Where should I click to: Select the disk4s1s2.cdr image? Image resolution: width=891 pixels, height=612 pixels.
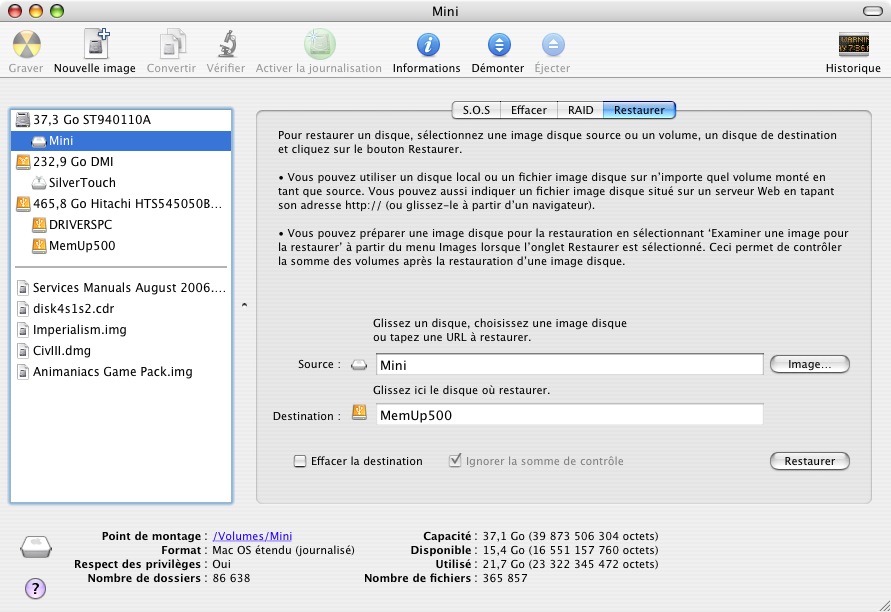121,309
